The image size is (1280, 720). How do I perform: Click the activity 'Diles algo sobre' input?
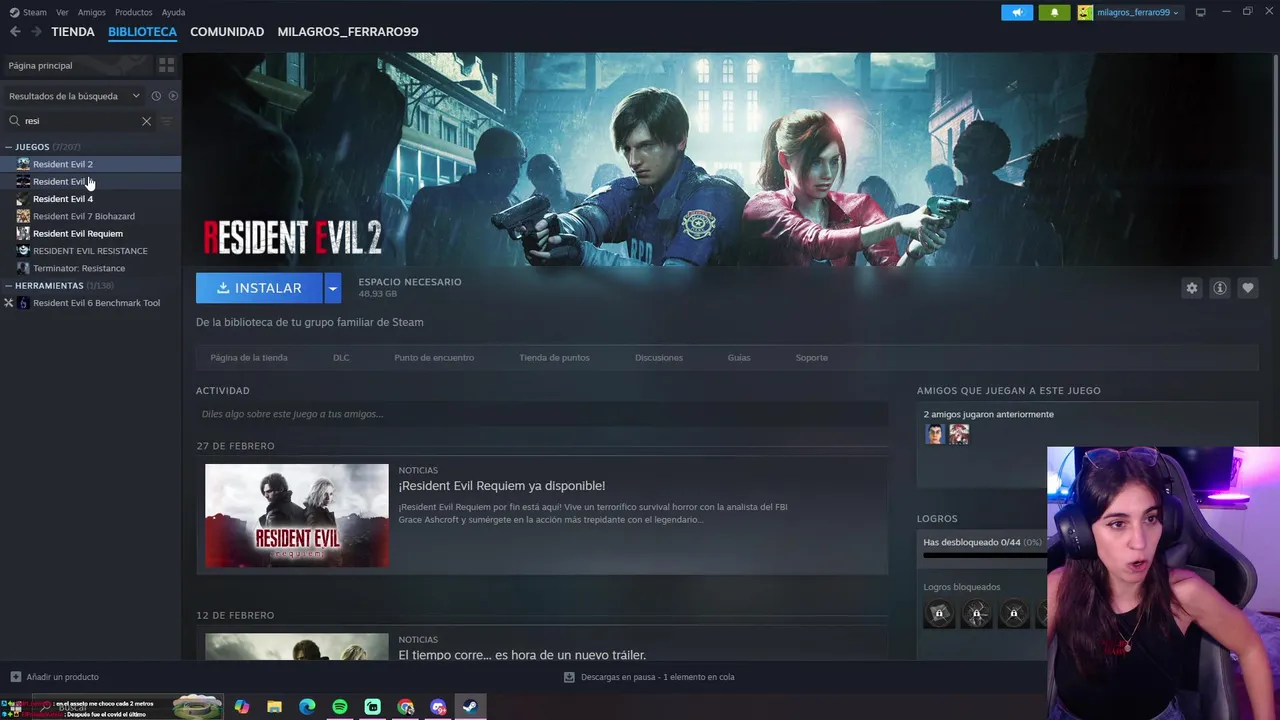[542, 414]
